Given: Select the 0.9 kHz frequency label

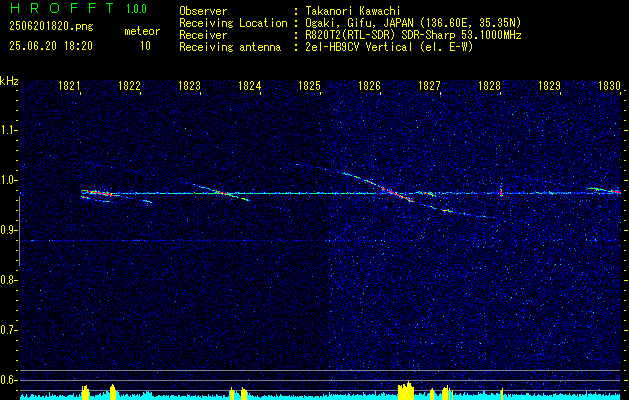Looking at the screenshot, I should (x=8, y=230).
